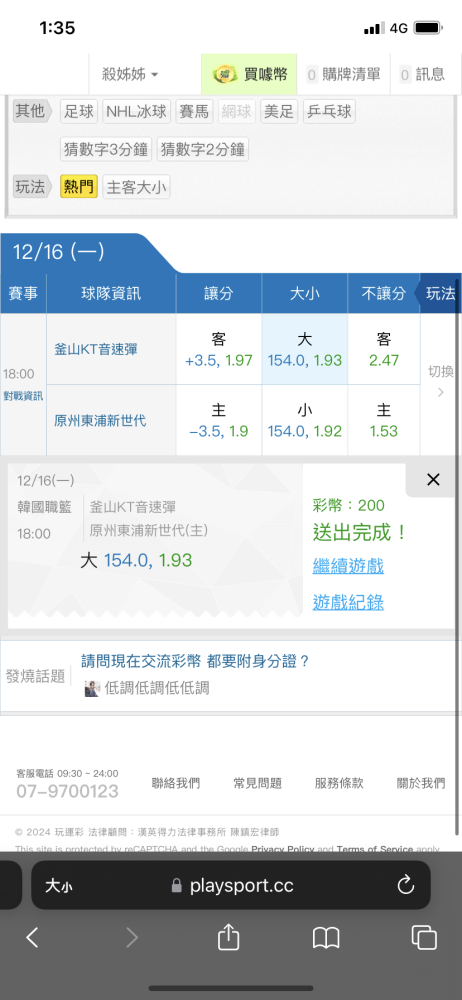The height and width of the screenshot is (1000, 462).
Task: Select the 熱門 play type
Action: [78, 187]
